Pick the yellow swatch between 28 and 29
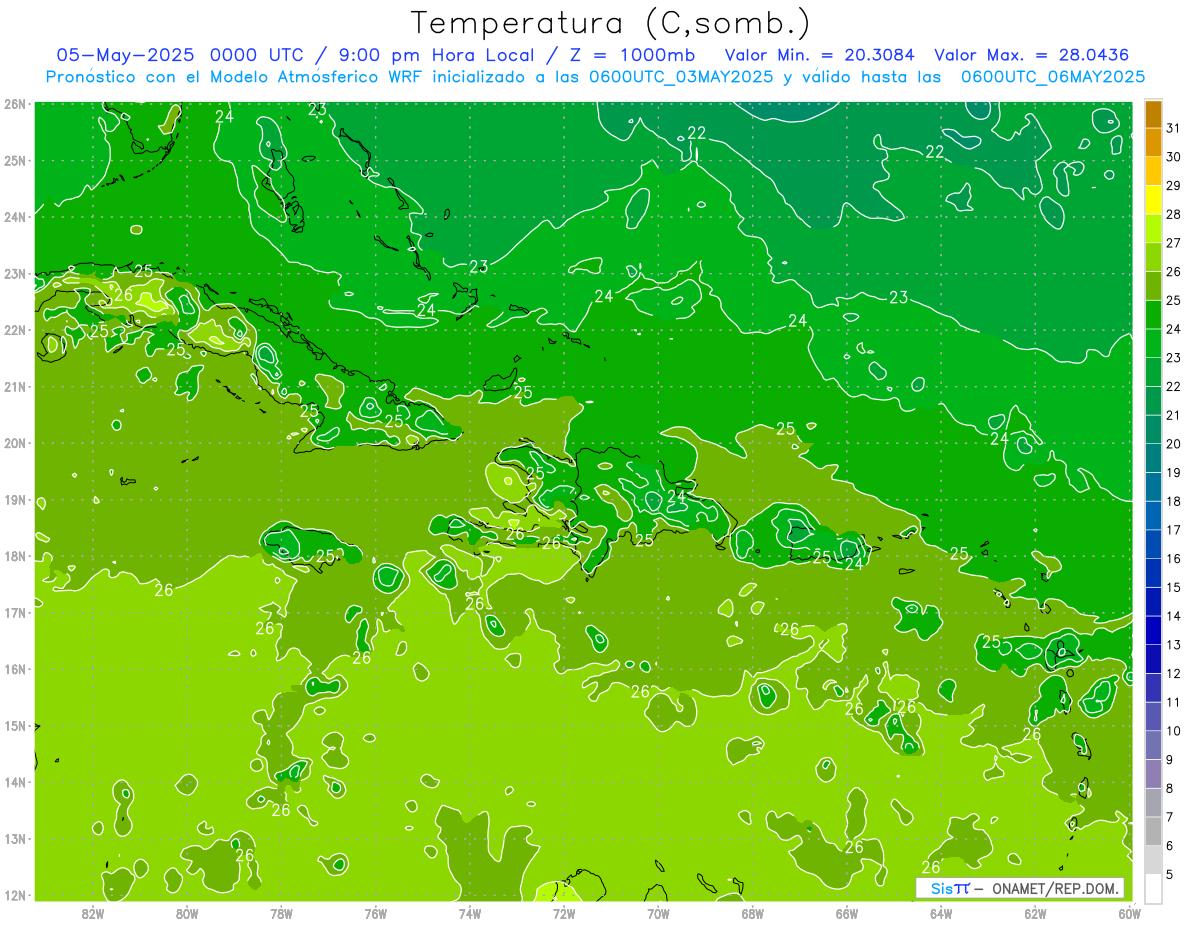Viewport: 1200px width, 927px height. (1153, 201)
